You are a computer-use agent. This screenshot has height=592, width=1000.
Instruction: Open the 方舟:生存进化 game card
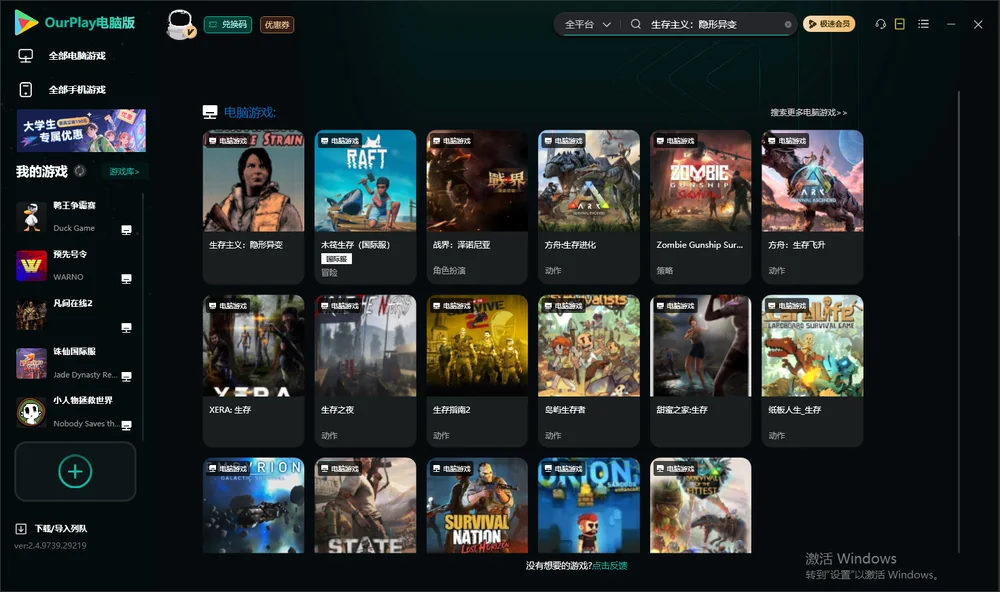click(589, 207)
